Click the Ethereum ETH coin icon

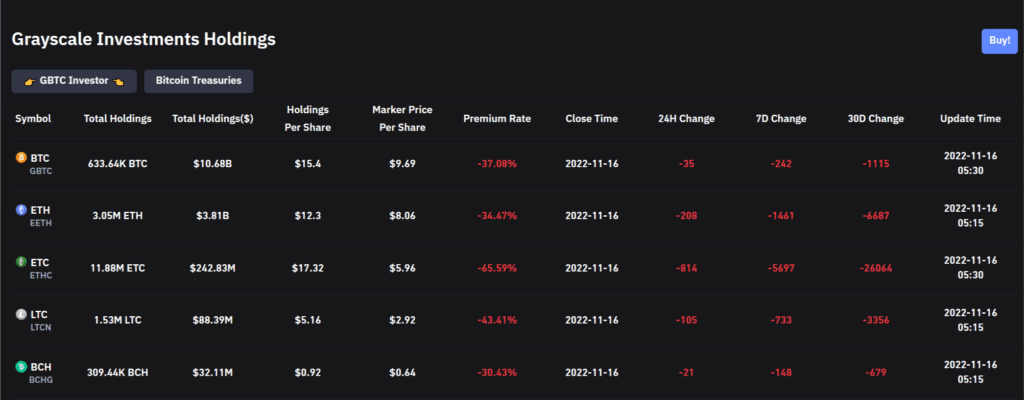click(x=21, y=210)
